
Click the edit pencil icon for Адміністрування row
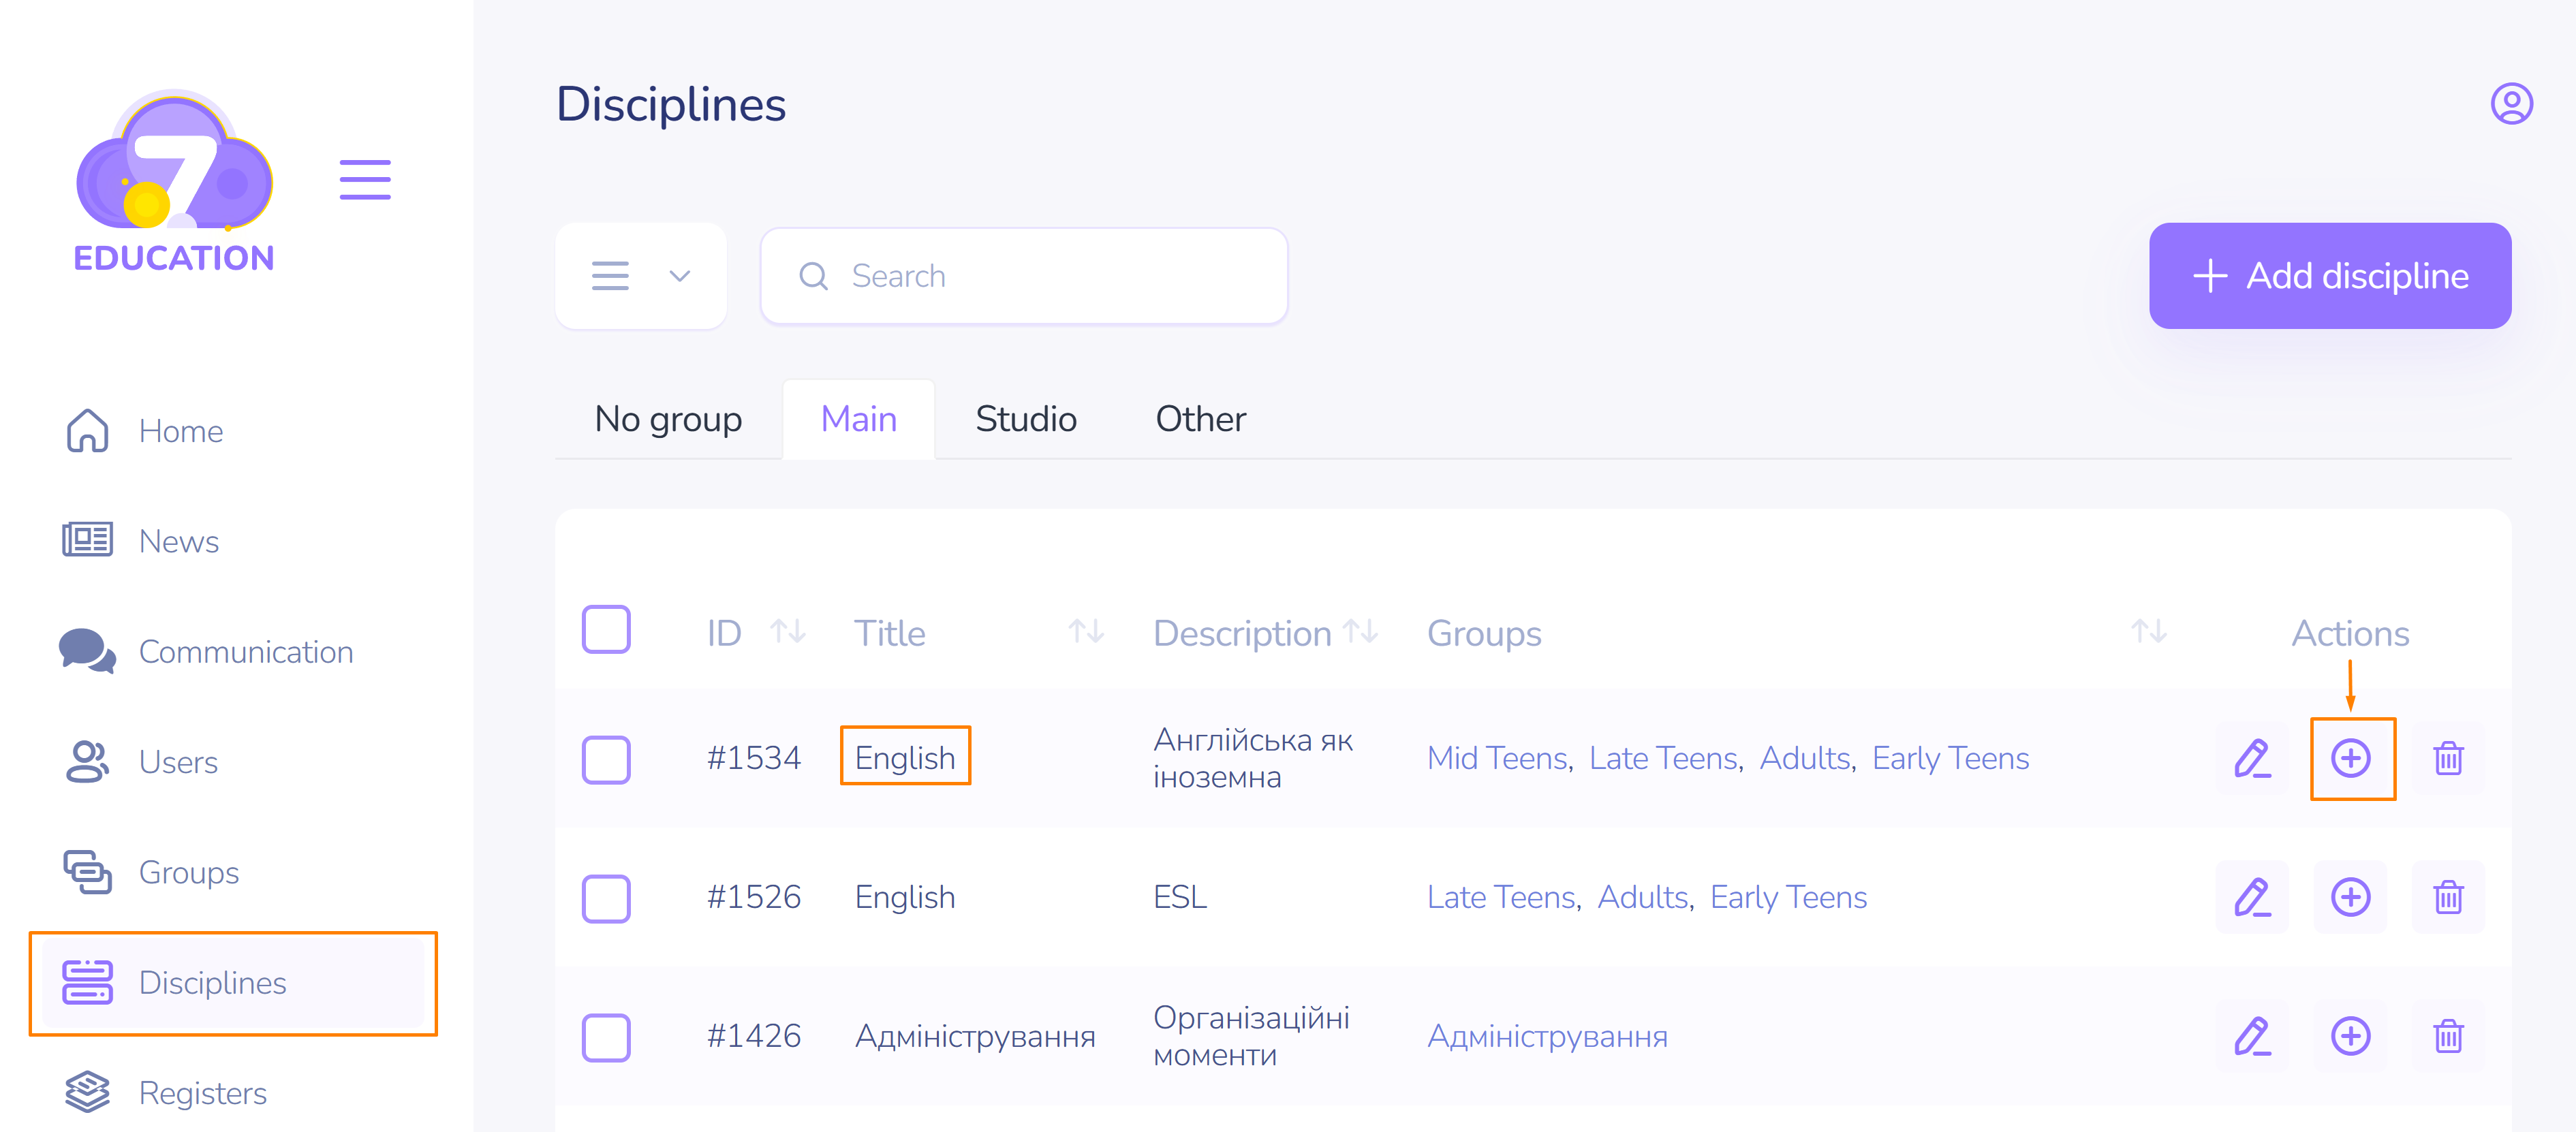click(2251, 1036)
